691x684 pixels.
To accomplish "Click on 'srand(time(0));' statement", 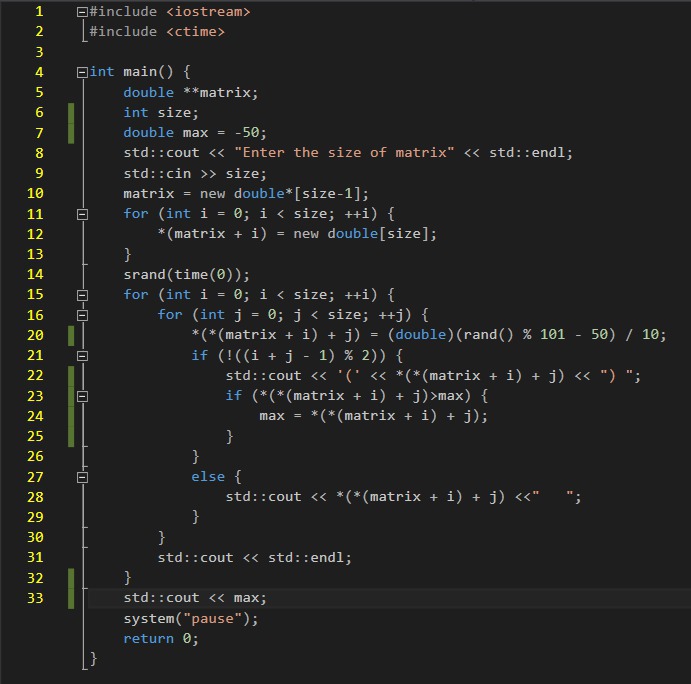I will click(x=187, y=275).
